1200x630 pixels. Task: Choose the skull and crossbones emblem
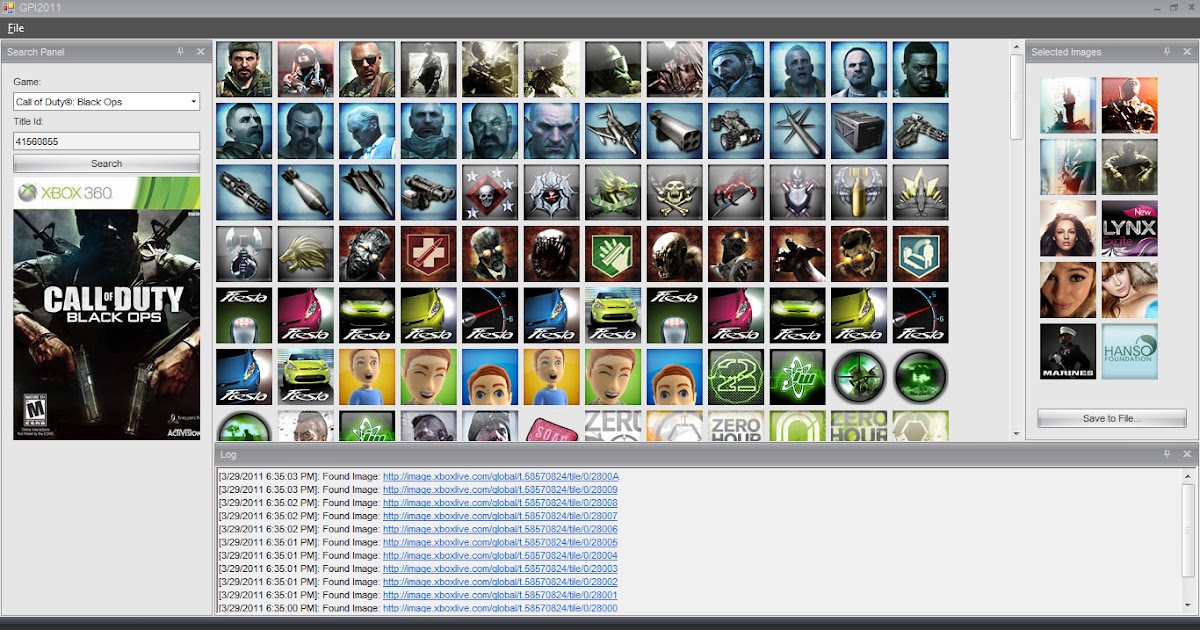675,192
